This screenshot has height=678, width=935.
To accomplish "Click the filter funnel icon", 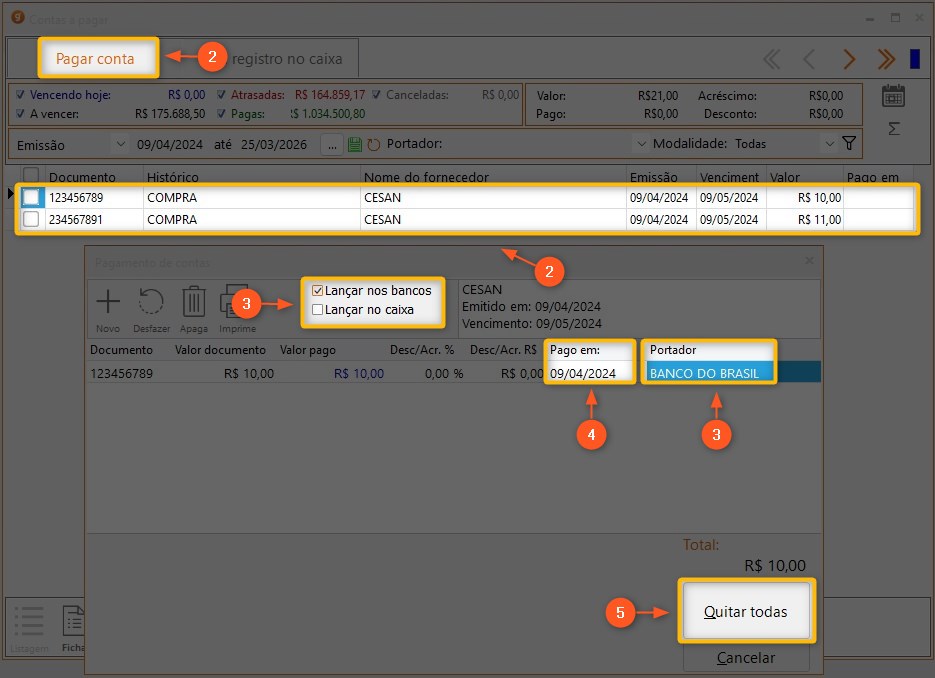I will 849,144.
